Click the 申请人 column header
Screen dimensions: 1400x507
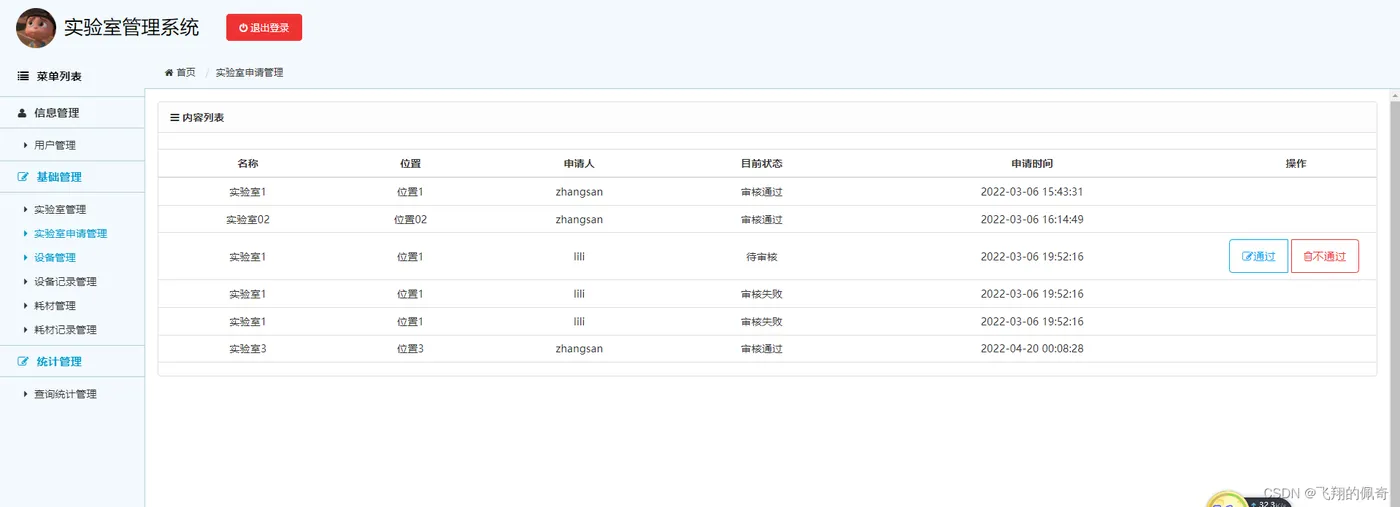[579, 164]
